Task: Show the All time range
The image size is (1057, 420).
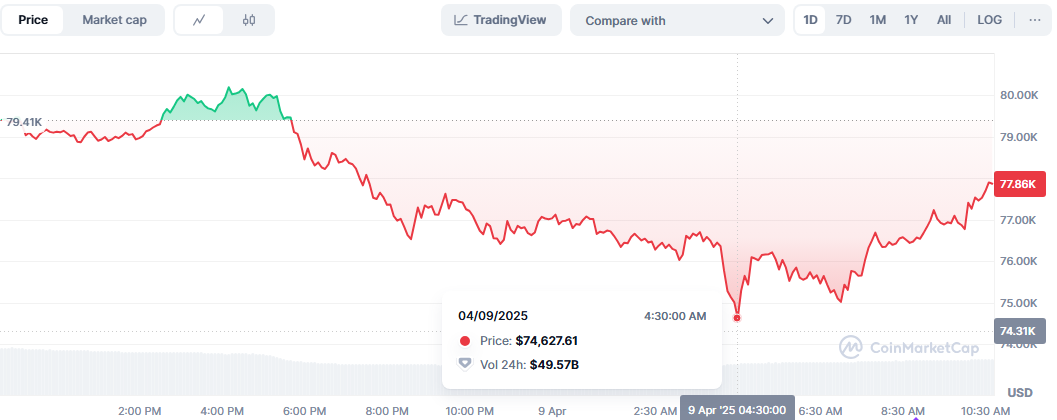Action: [x=944, y=20]
